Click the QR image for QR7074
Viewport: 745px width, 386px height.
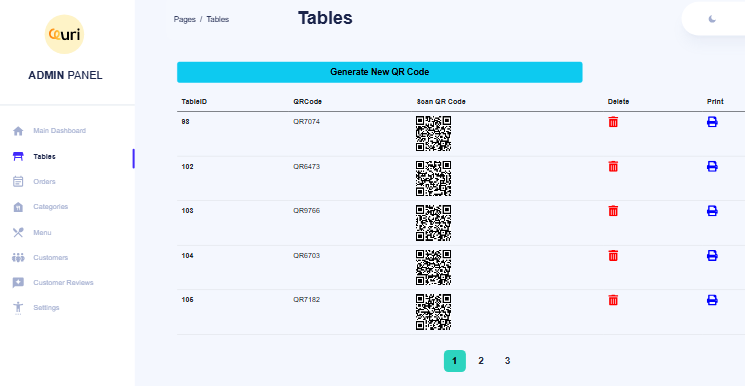tap(433, 134)
